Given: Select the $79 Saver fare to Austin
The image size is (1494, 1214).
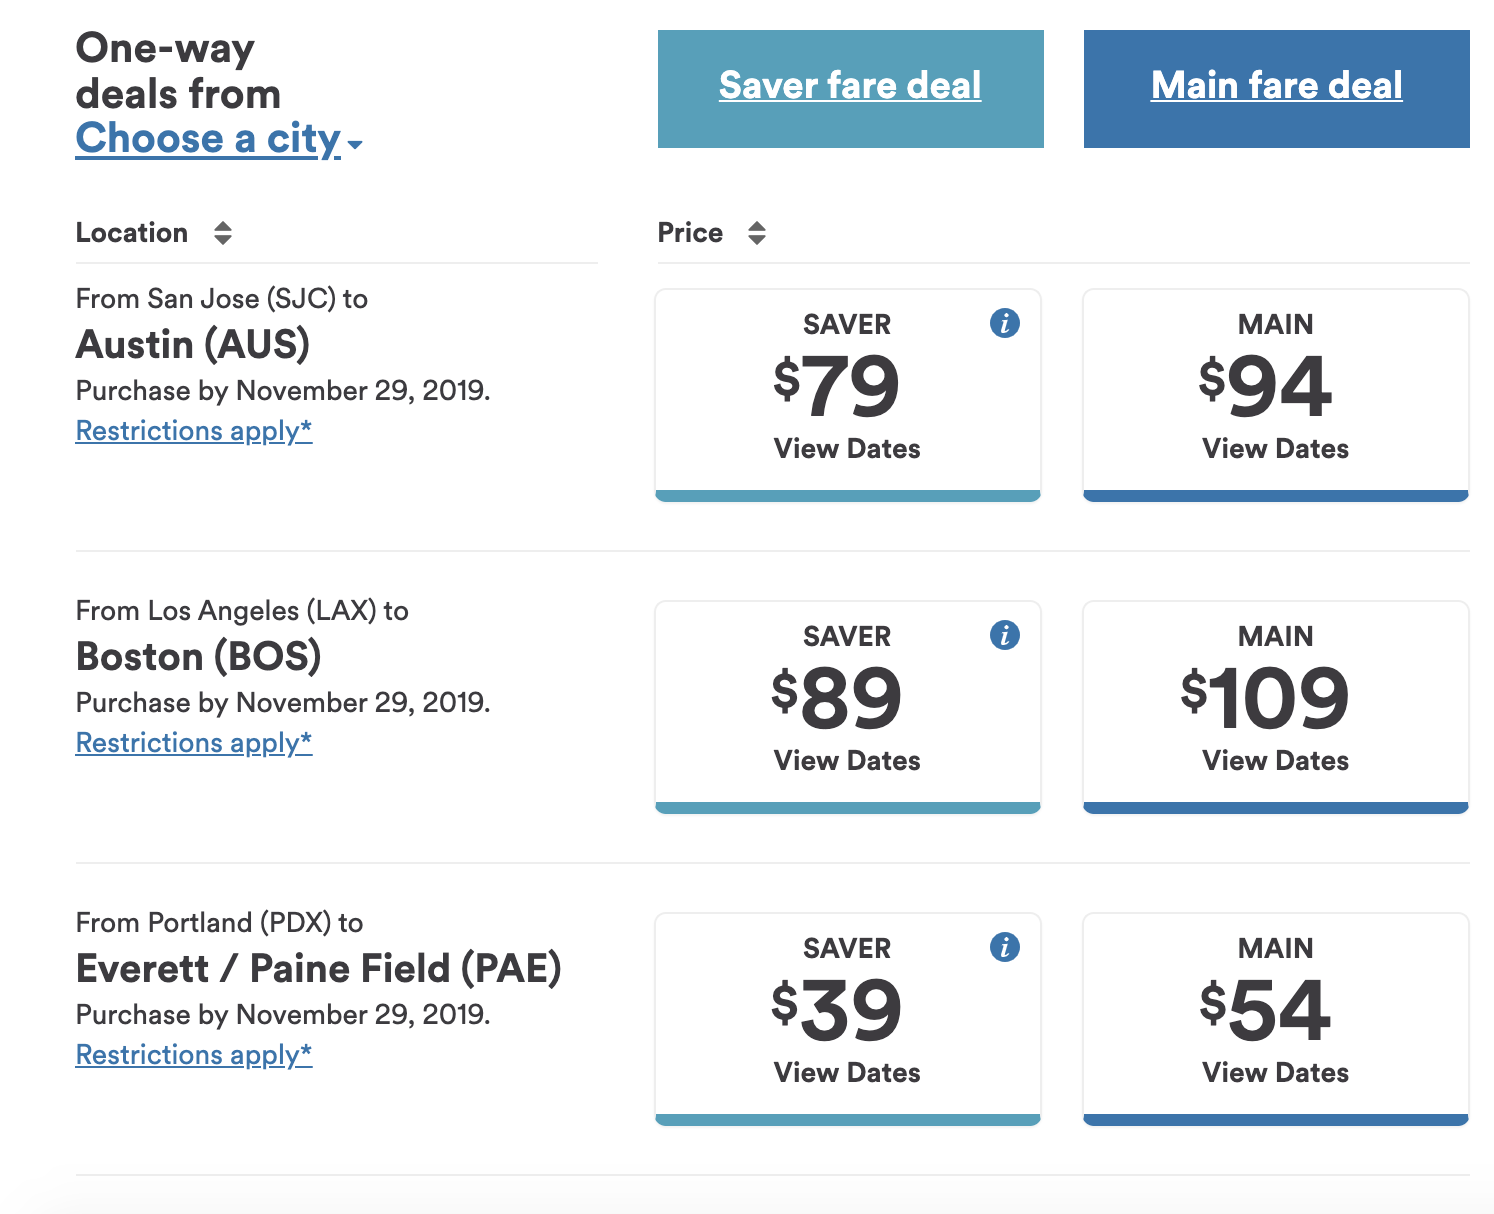Looking at the screenshot, I should pos(848,395).
